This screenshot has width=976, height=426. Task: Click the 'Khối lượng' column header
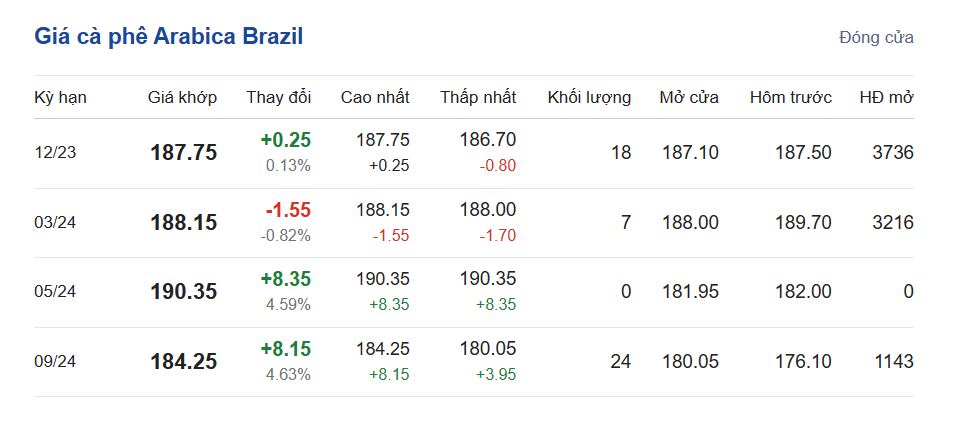pos(589,97)
